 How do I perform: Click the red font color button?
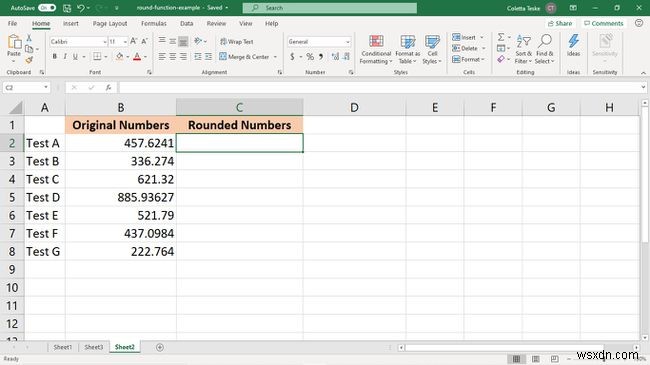coord(137,56)
